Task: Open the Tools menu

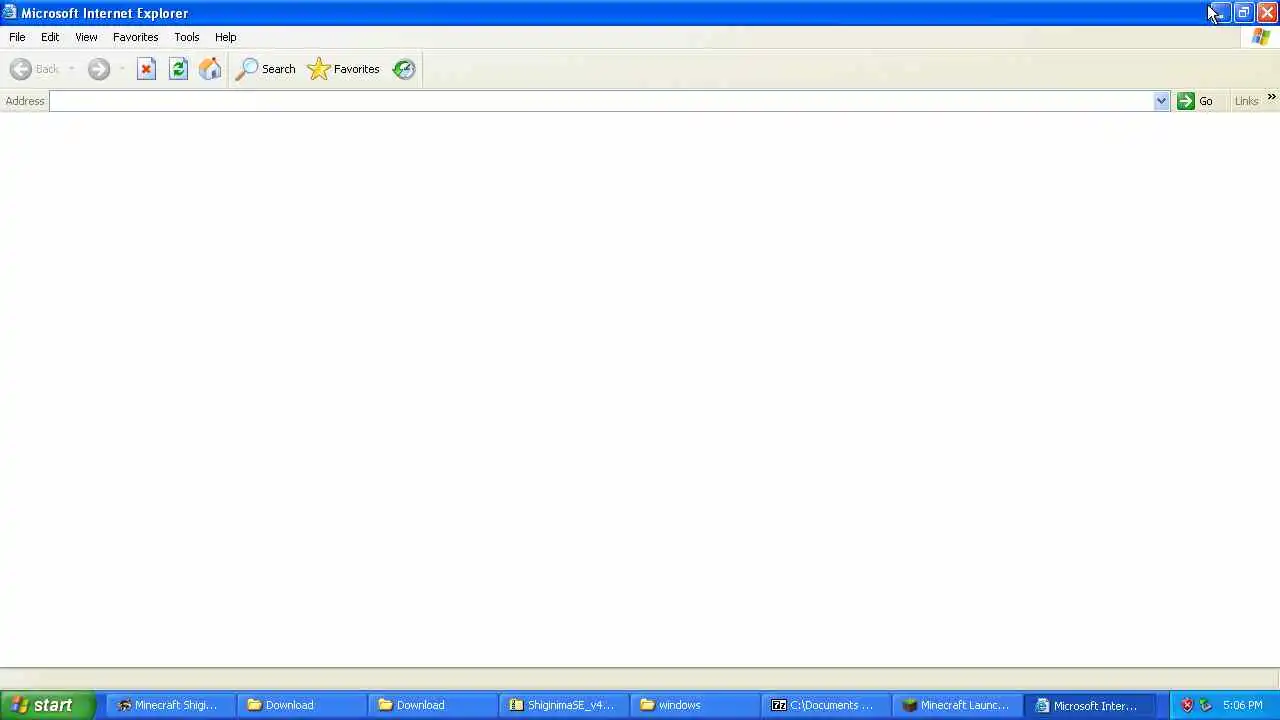Action: [186, 37]
